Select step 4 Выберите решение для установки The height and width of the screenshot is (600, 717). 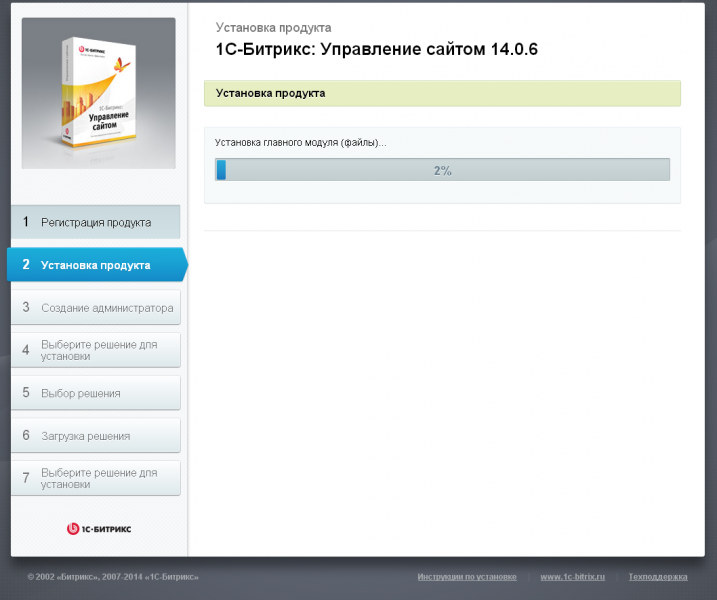[96, 350]
